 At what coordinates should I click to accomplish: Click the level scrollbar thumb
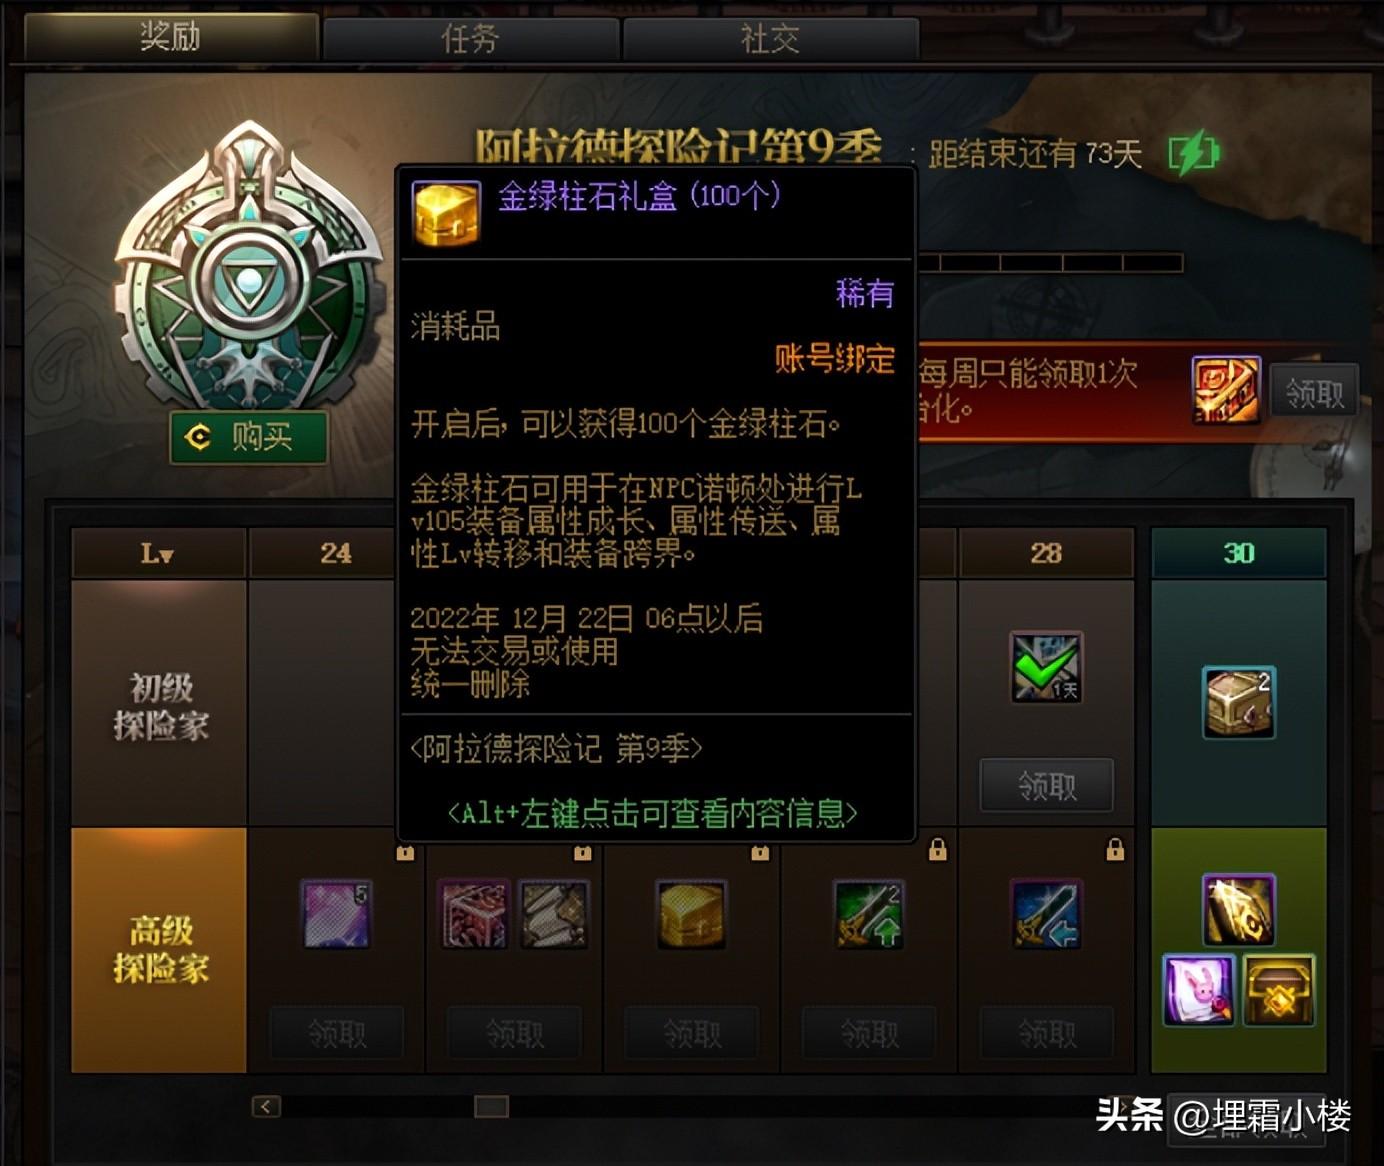[491, 1106]
